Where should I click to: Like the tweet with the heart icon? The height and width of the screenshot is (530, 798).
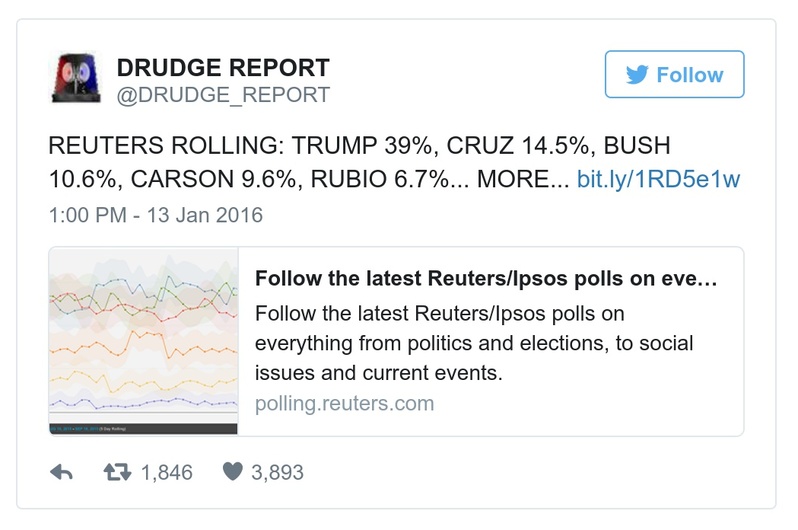point(232,473)
